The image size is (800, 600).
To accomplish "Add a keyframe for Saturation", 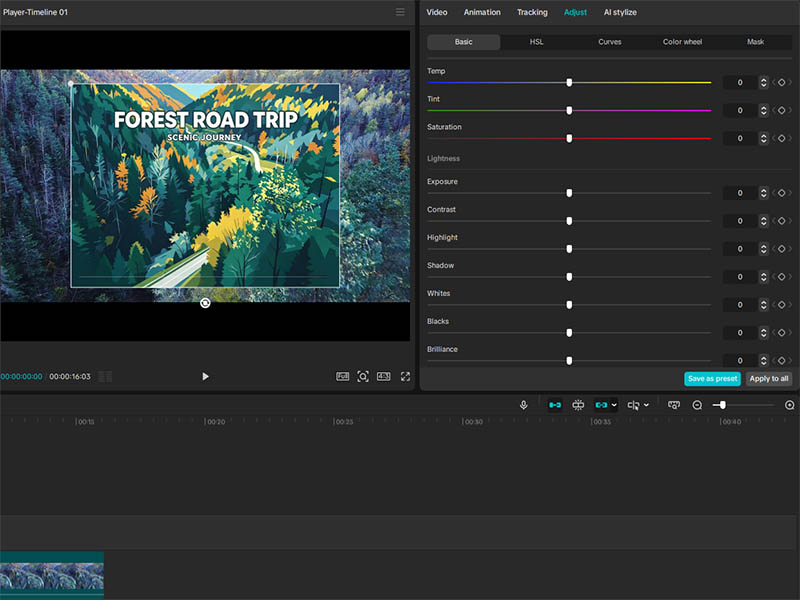I will (x=781, y=138).
